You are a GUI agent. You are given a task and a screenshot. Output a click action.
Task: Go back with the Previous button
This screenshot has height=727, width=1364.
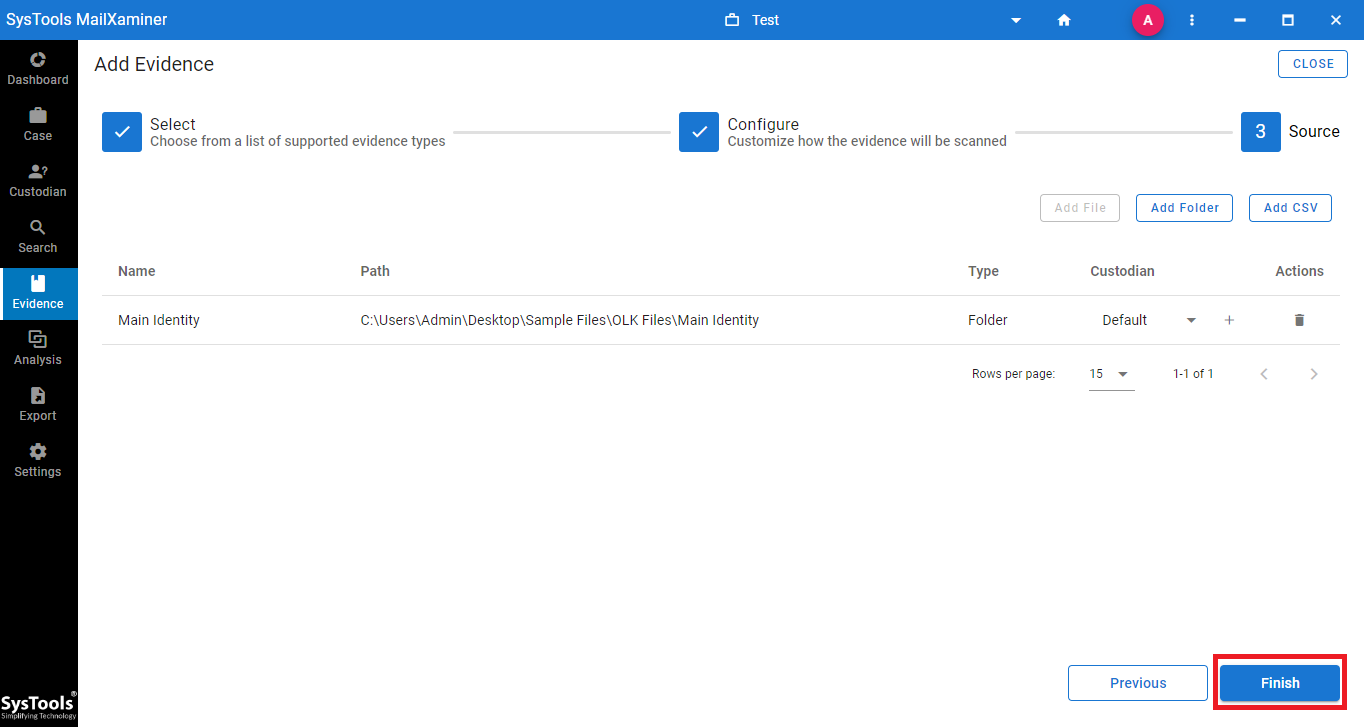(x=1138, y=683)
